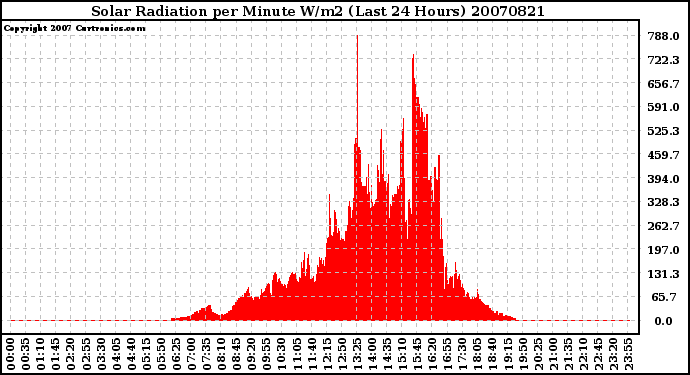Click the 65.7 y-axis label
690x375 pixels.
(x=665, y=298)
